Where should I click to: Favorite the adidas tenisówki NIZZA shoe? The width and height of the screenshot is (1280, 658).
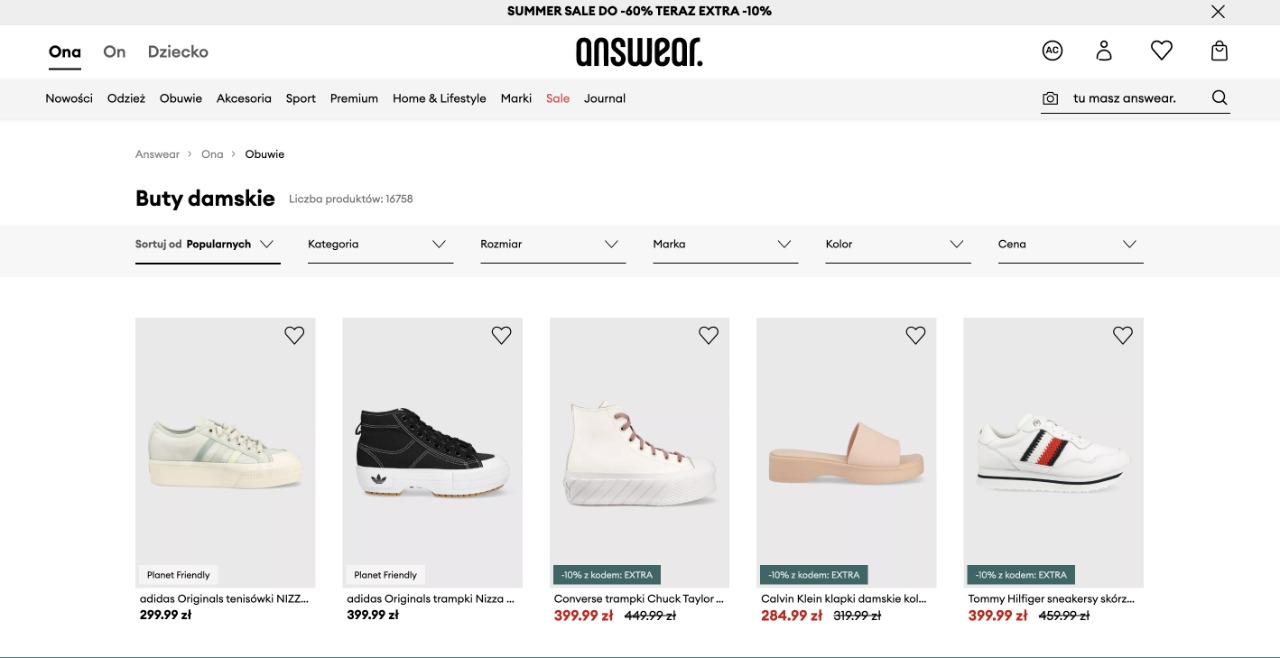294,336
